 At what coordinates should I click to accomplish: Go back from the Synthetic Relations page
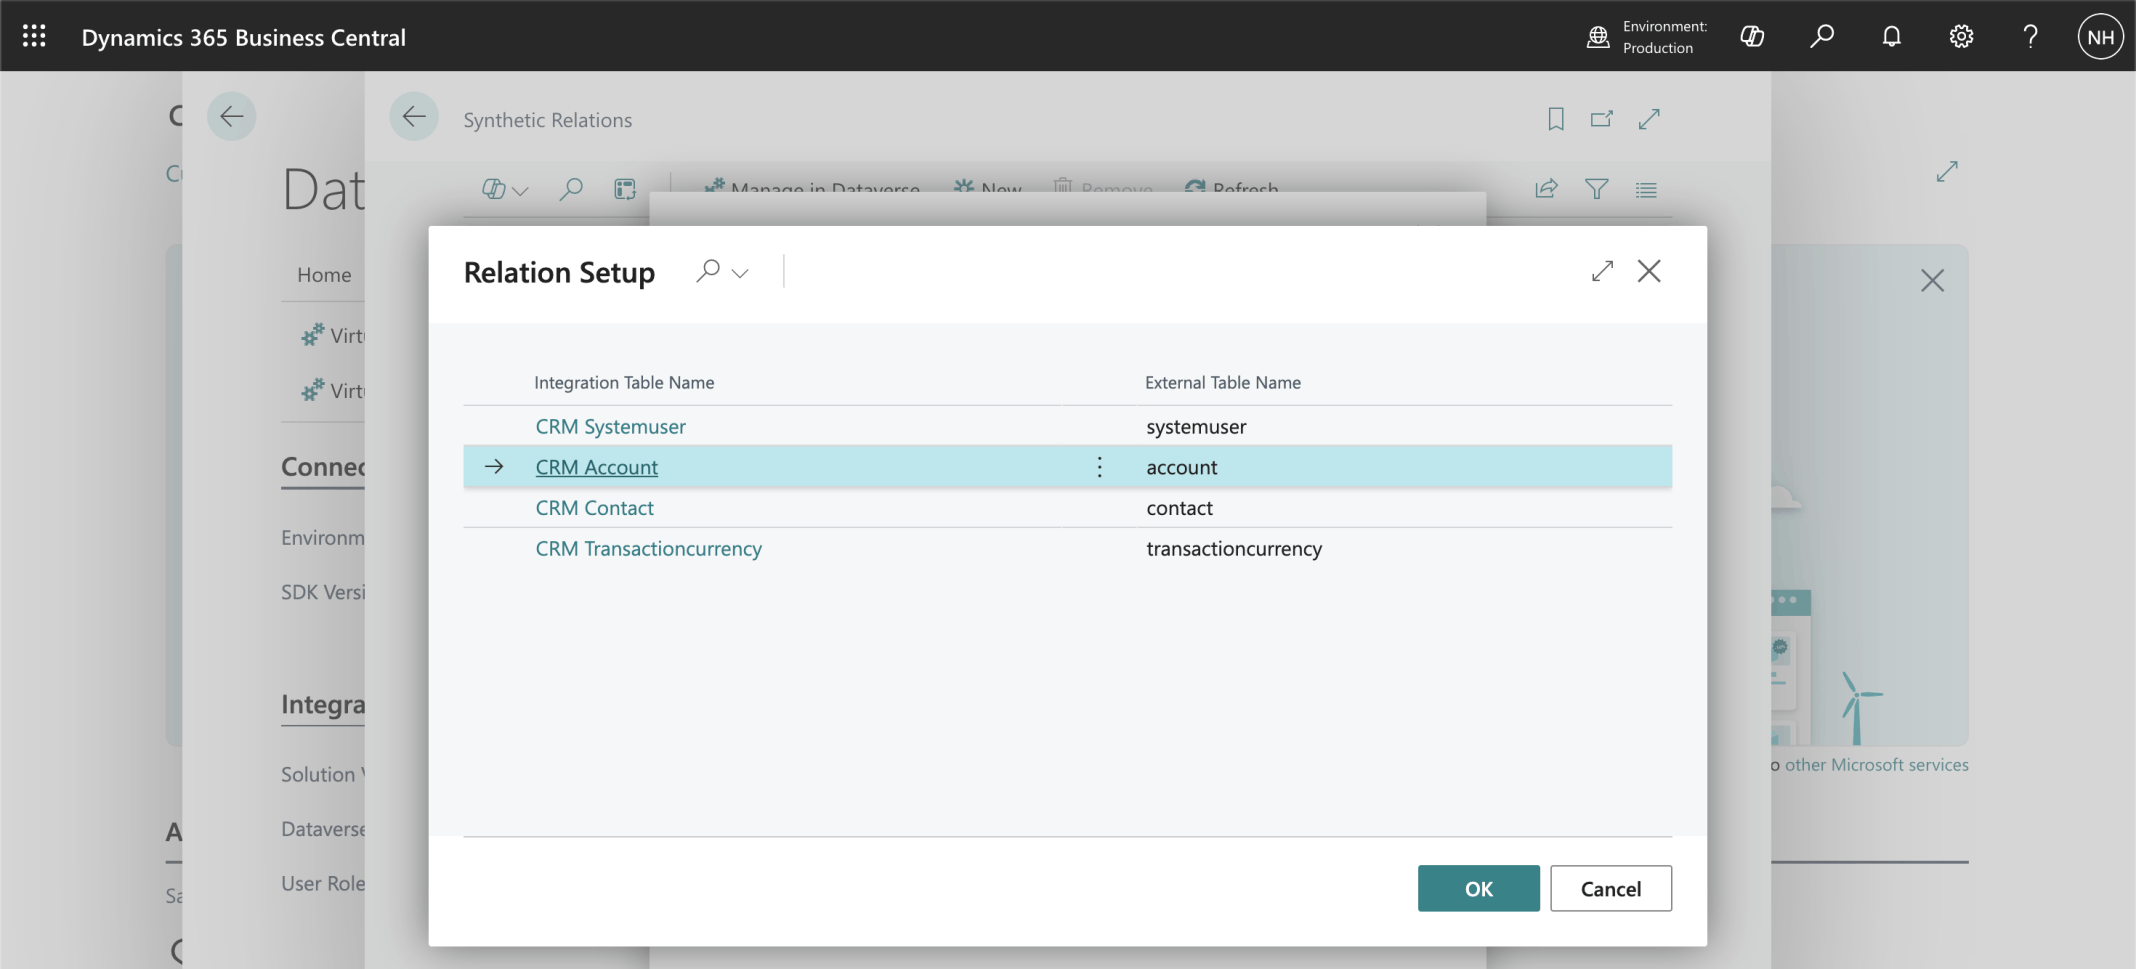pos(414,117)
